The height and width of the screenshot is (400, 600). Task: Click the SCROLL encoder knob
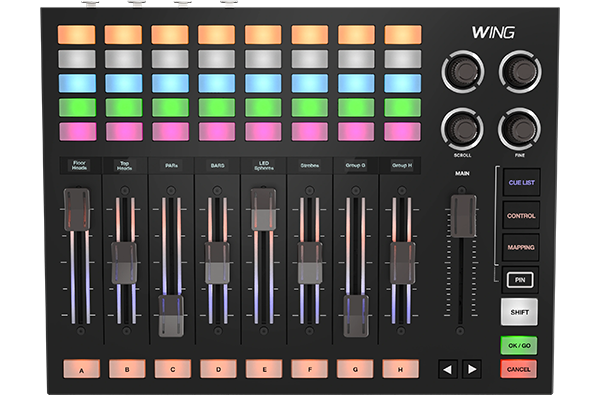462,129
